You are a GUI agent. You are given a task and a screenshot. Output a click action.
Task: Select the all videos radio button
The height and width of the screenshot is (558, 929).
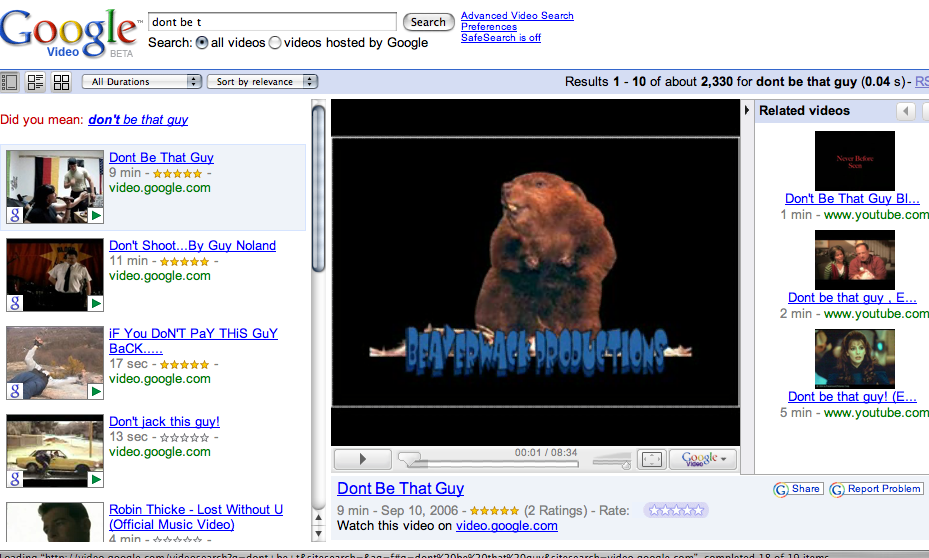pyautogui.click(x=202, y=43)
